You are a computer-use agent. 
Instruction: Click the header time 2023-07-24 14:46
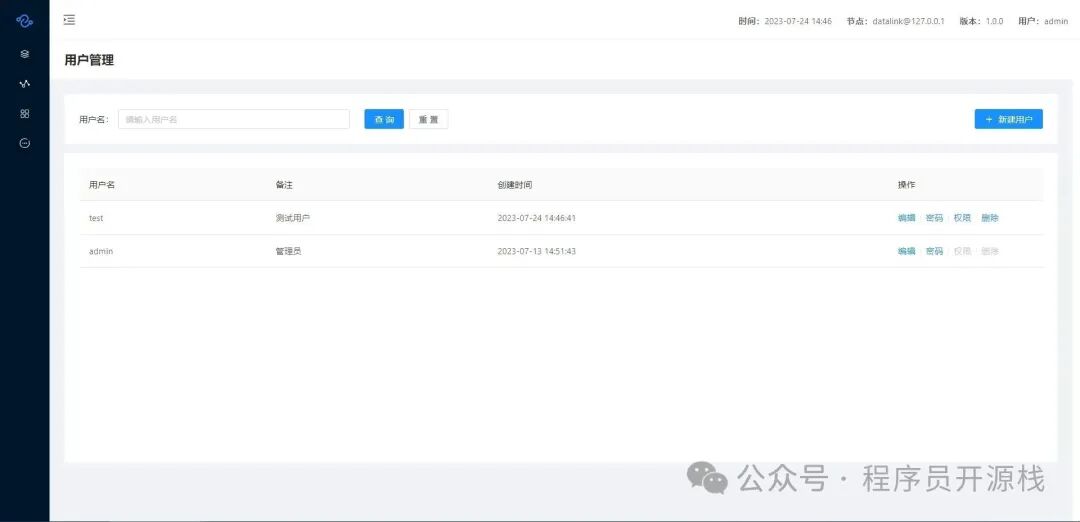tap(798, 21)
